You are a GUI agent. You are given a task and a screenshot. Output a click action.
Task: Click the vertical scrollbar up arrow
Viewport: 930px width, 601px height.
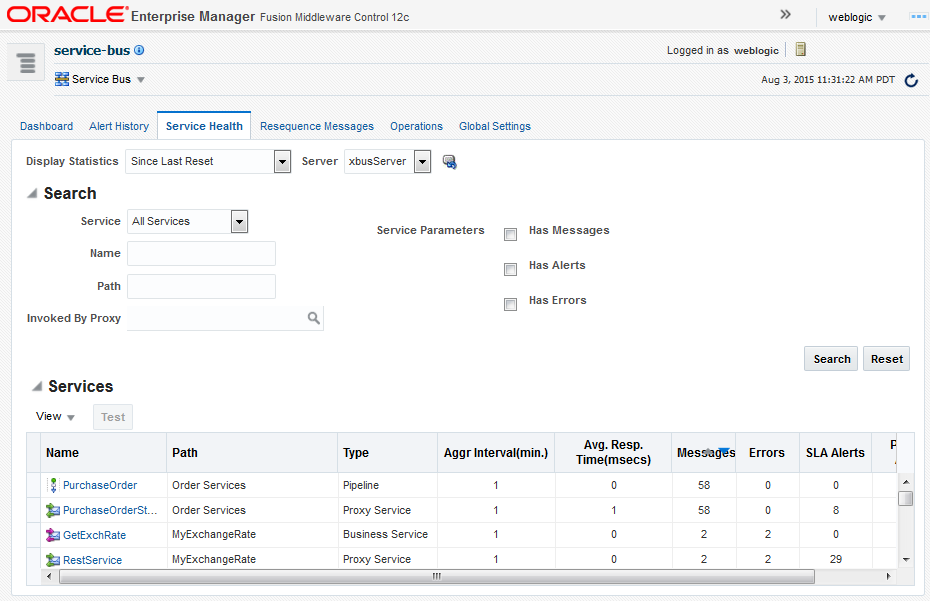coord(906,481)
